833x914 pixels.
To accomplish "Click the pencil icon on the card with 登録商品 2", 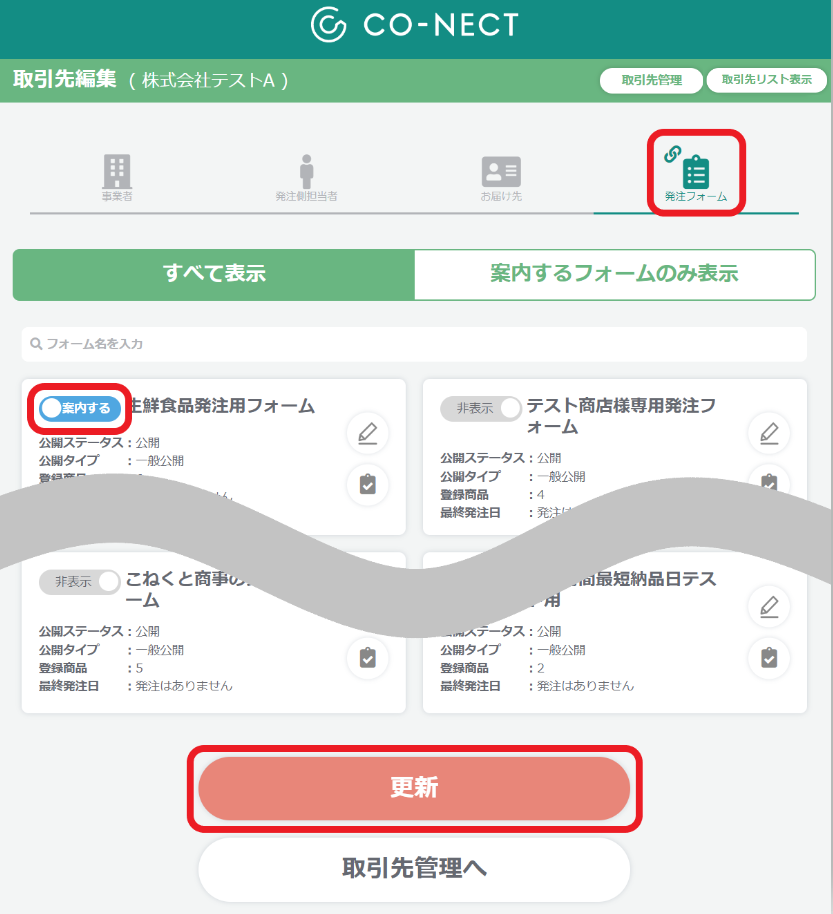I will [x=769, y=607].
